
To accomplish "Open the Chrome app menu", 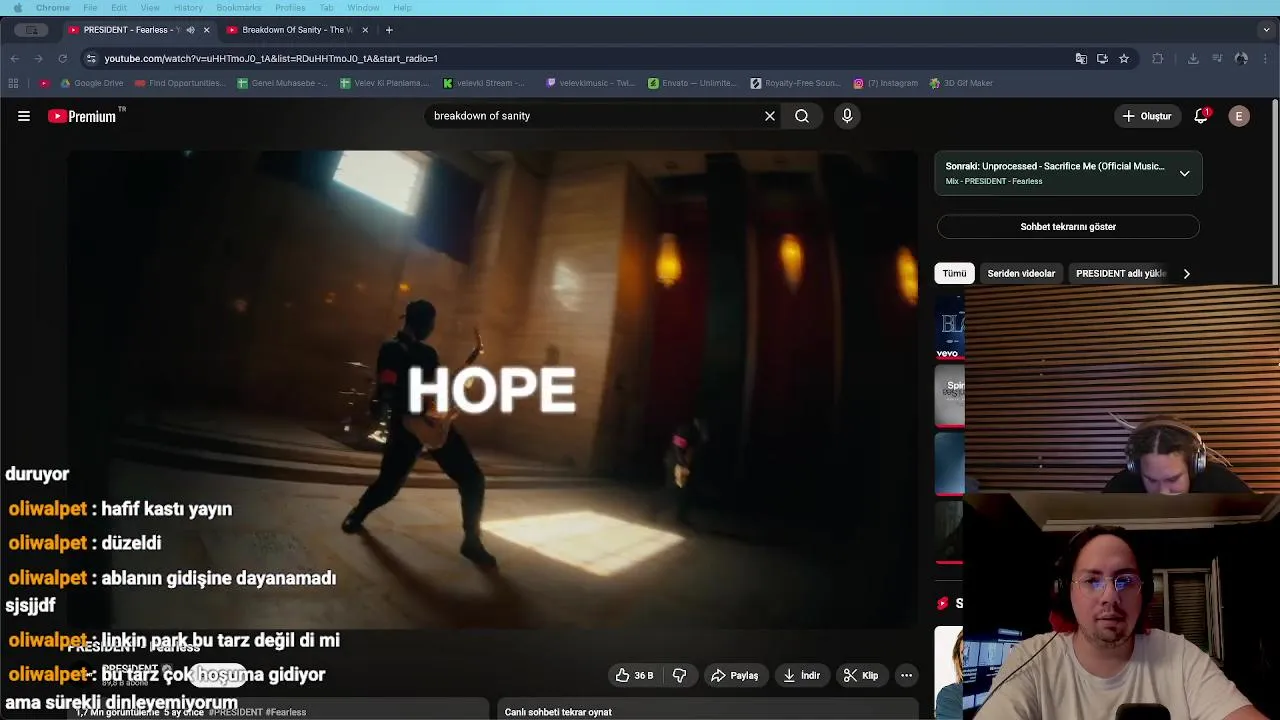I will point(53,8).
